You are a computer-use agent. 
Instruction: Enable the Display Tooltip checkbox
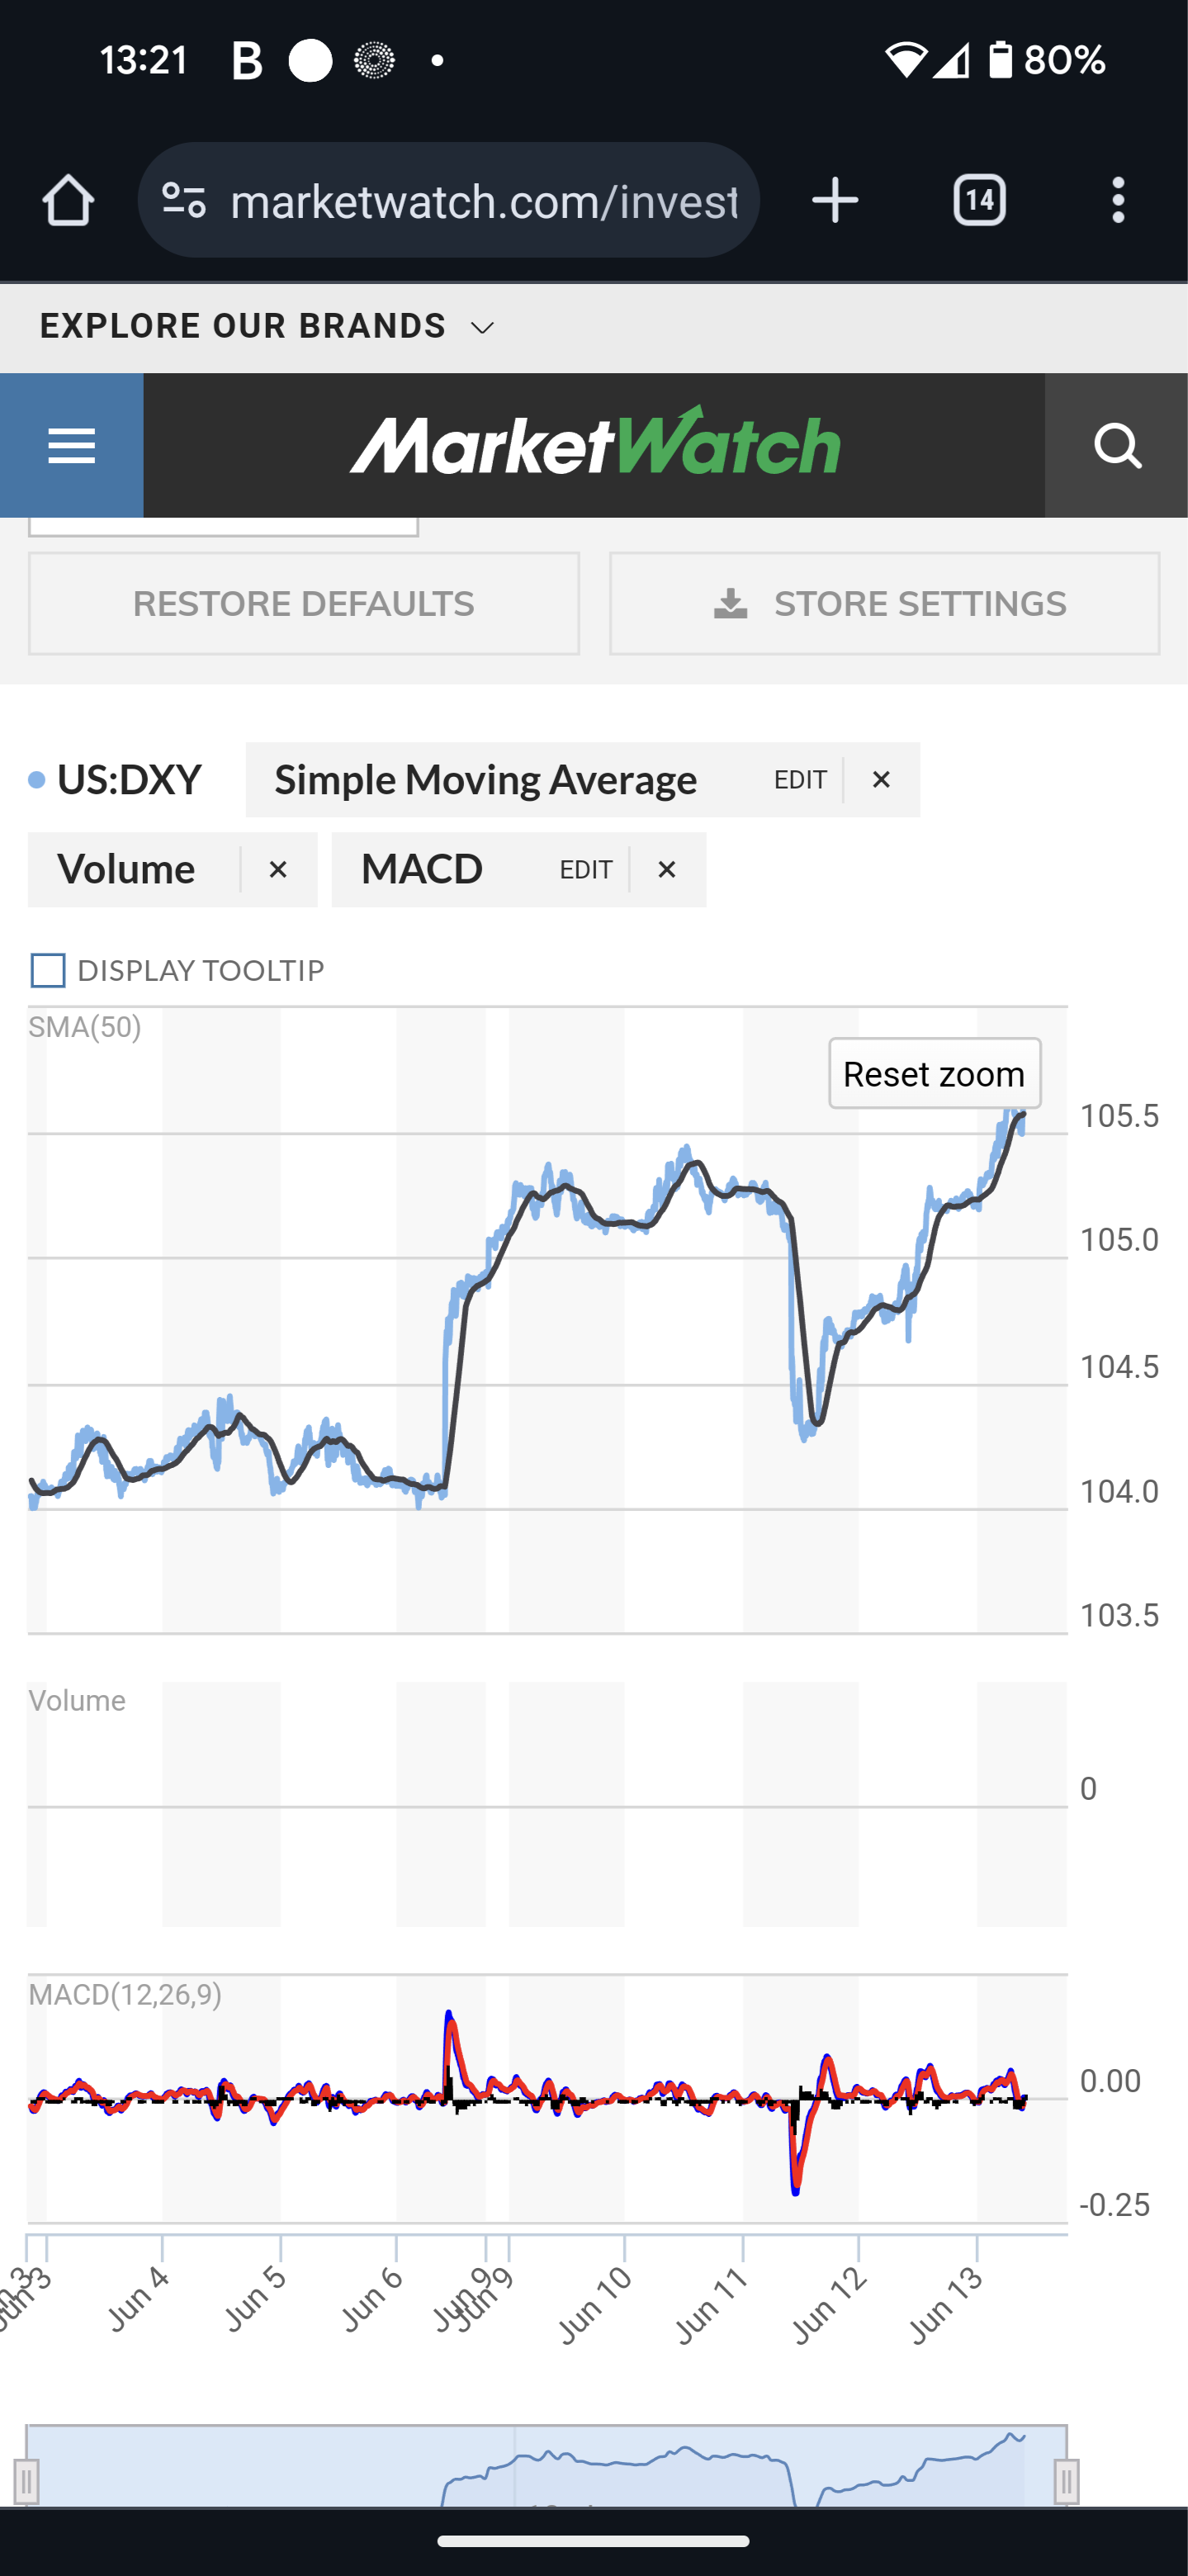[x=48, y=970]
